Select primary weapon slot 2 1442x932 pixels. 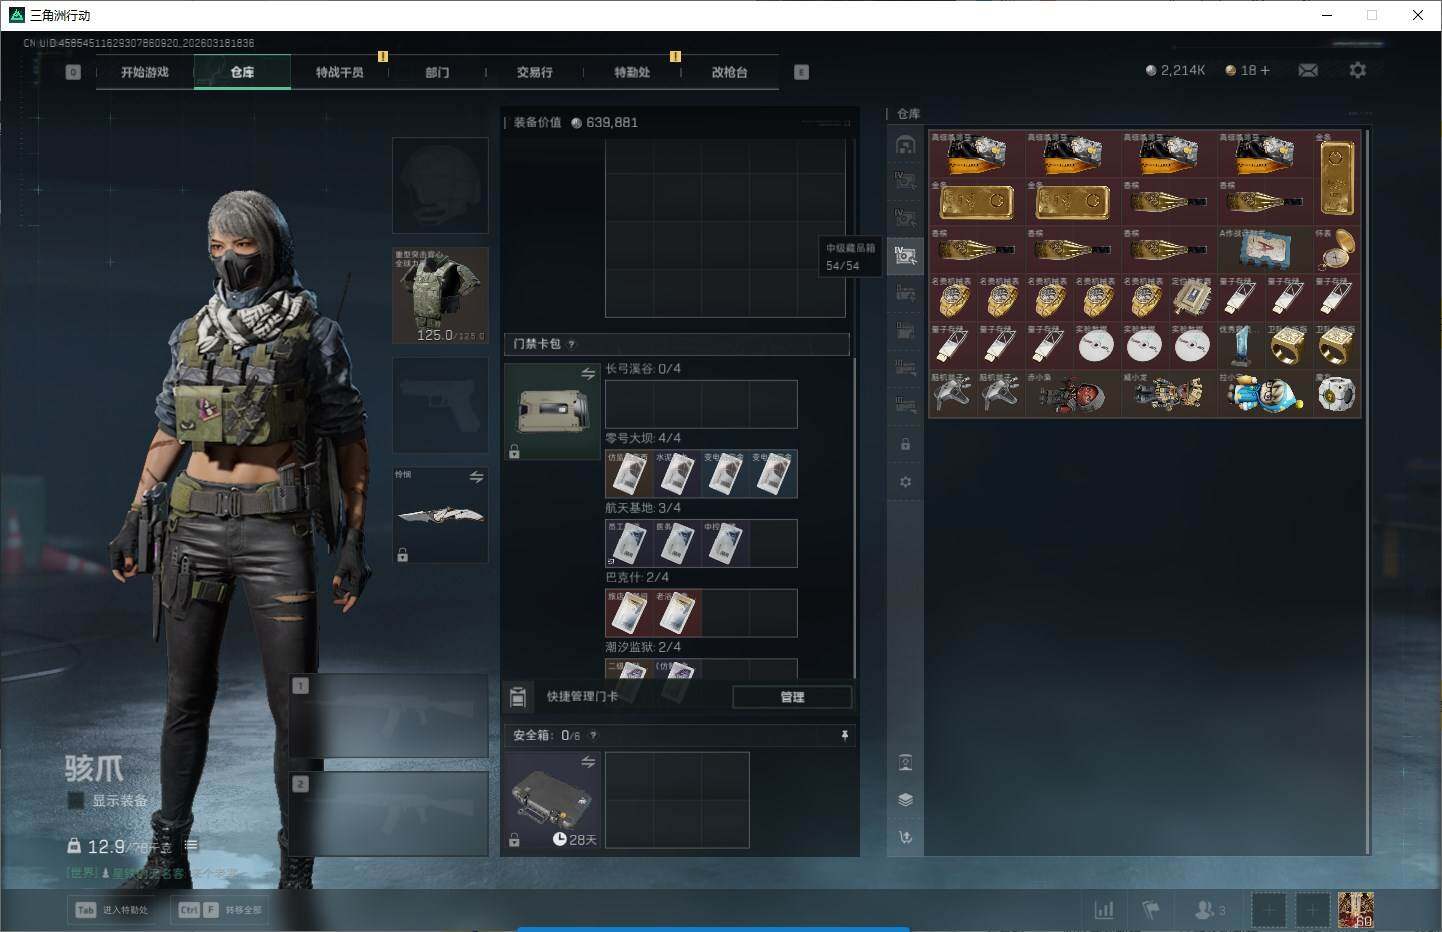(x=388, y=814)
